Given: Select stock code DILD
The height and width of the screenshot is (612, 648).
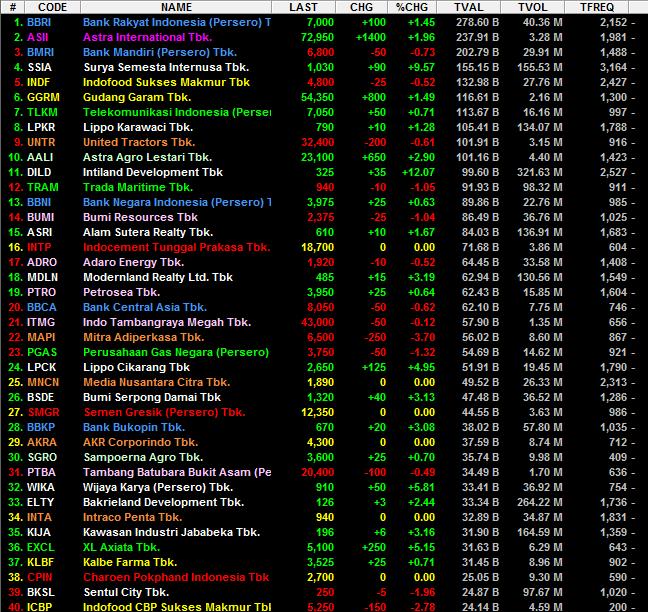Looking at the screenshot, I should 39,172.
